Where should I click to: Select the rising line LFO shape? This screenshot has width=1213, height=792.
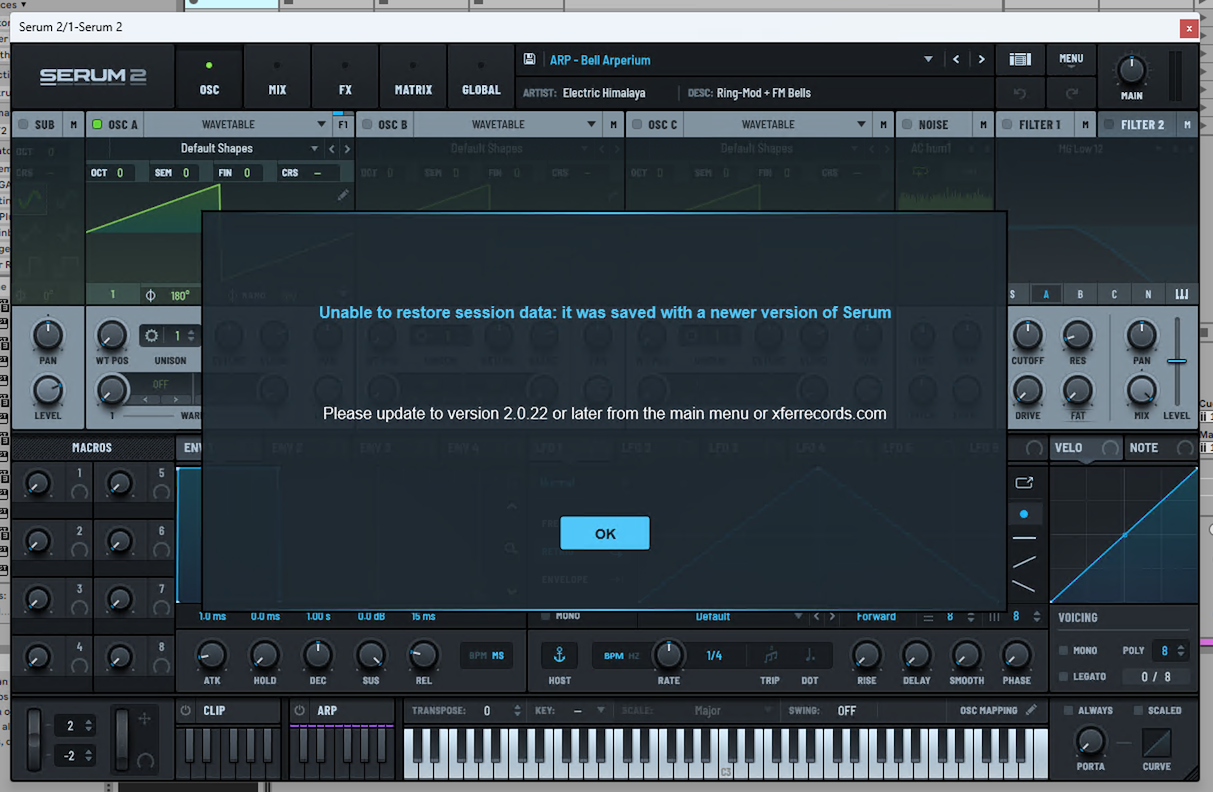[1024, 562]
